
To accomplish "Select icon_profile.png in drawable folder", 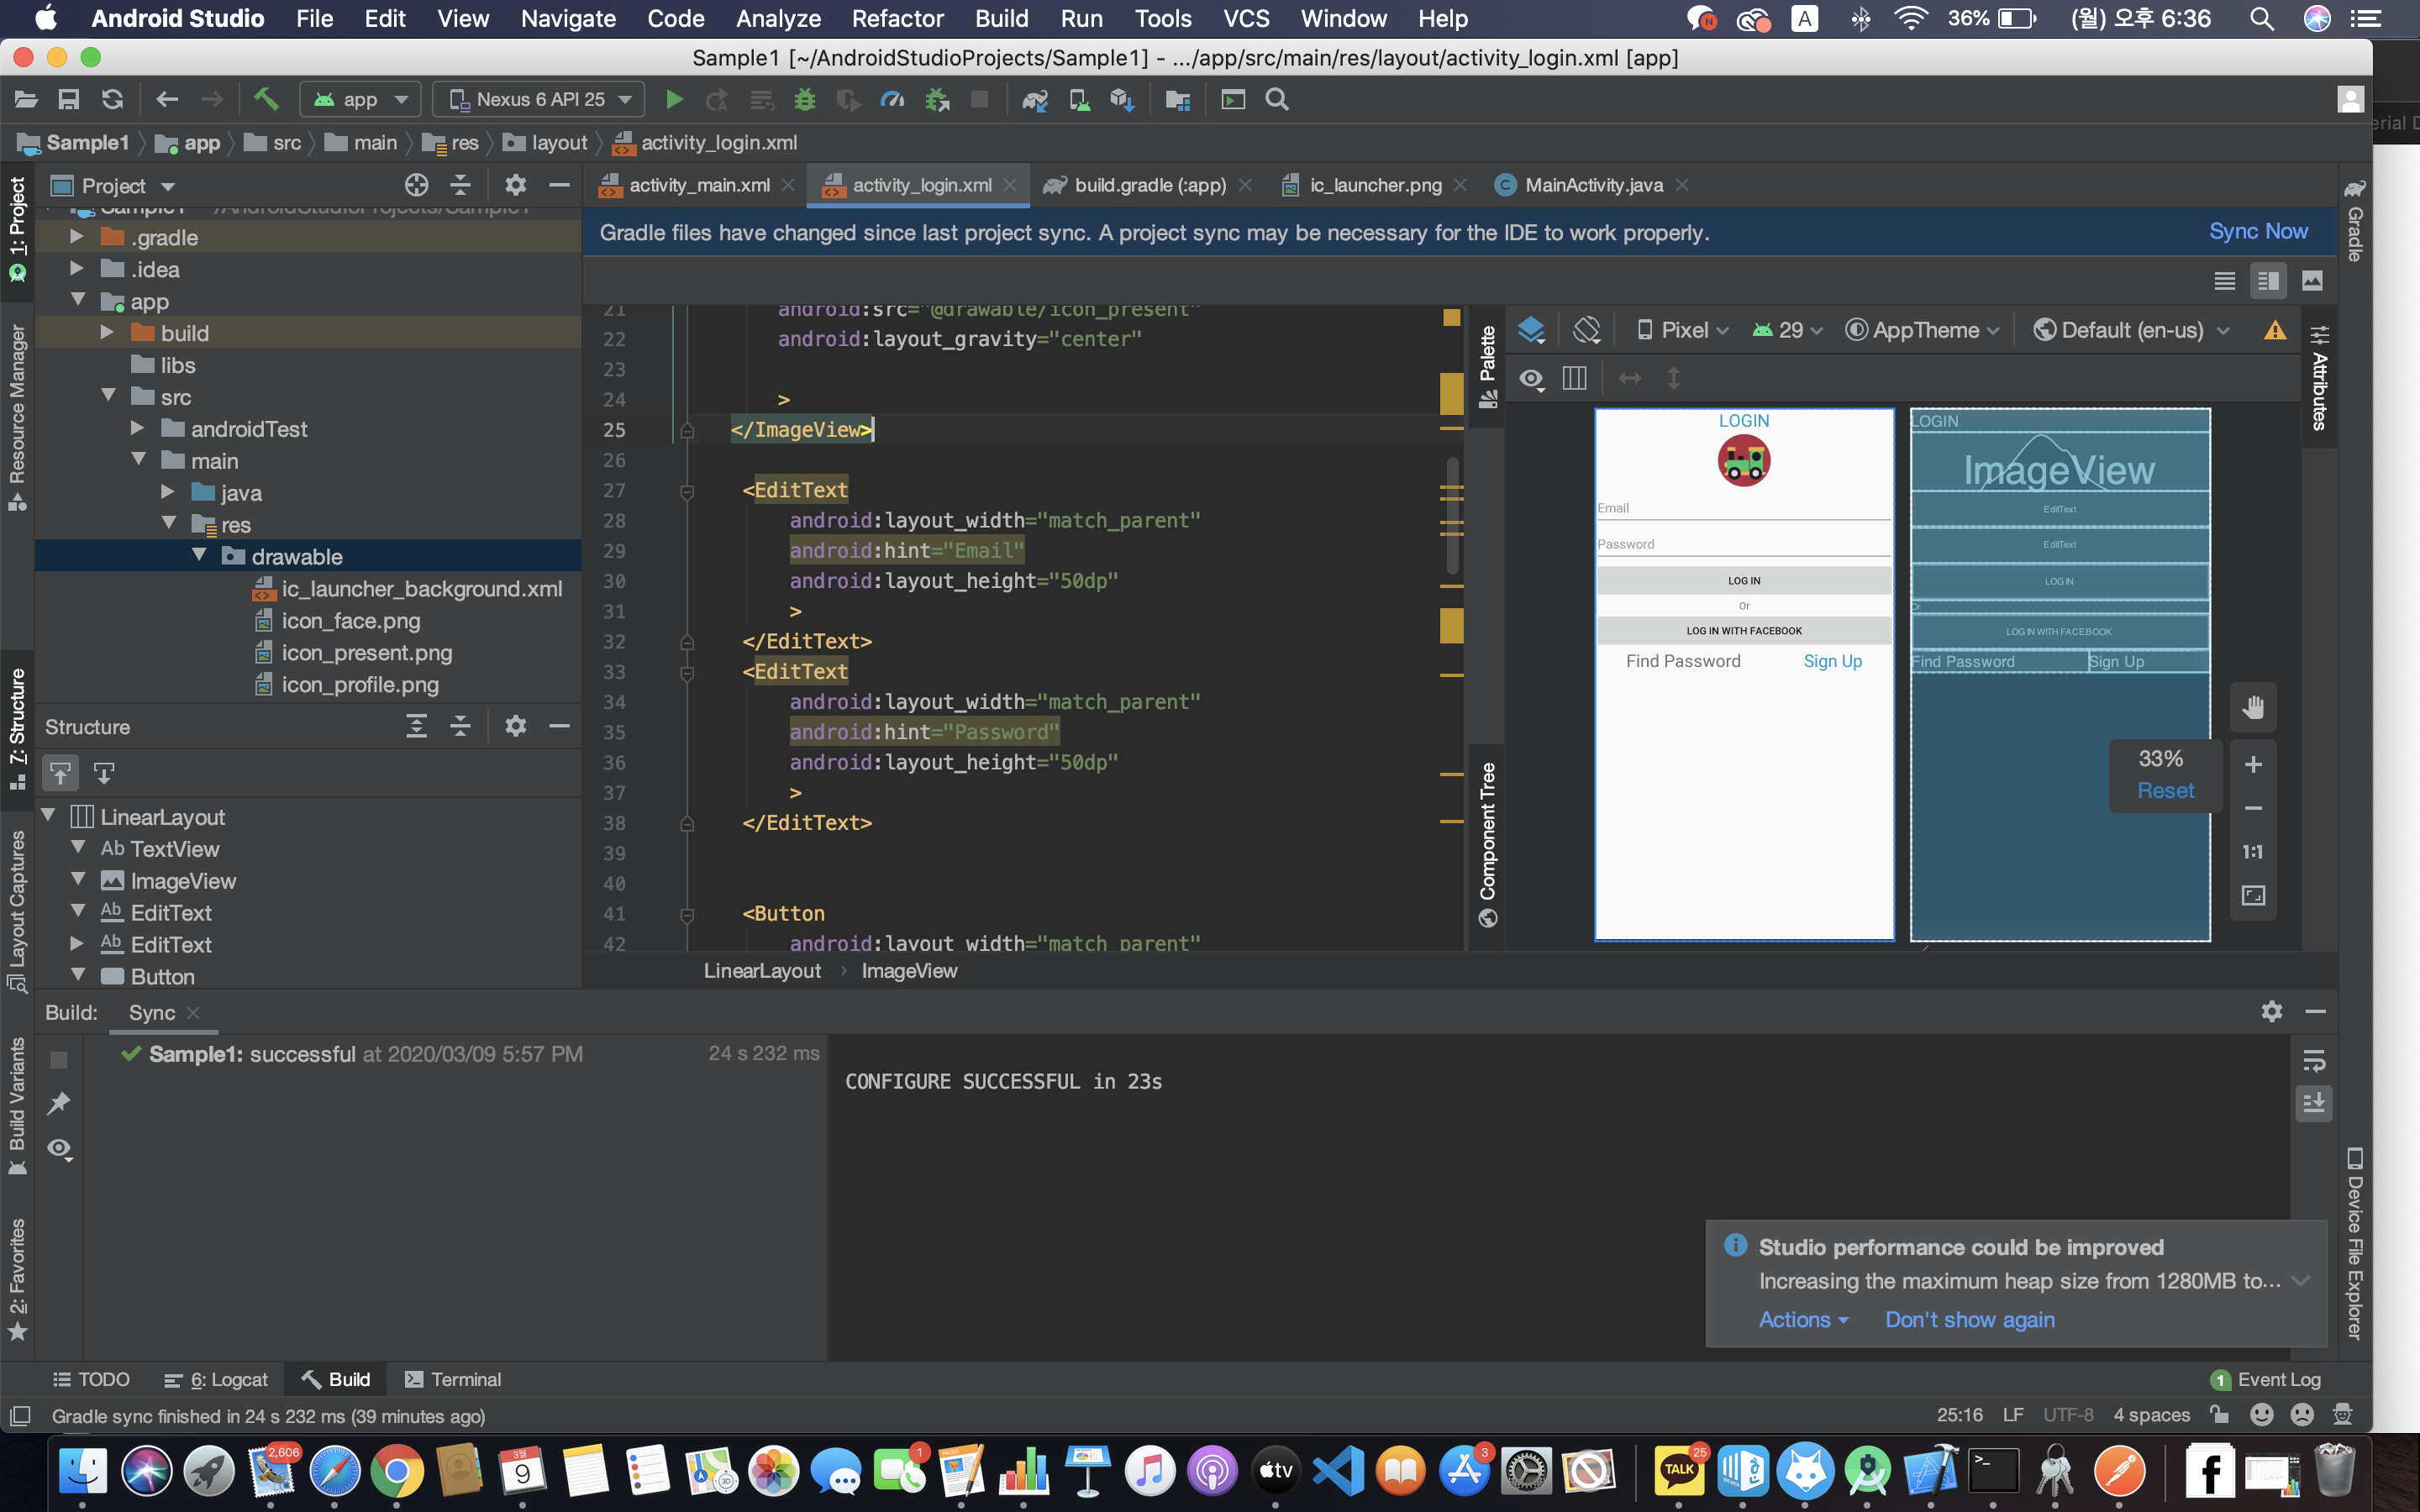I will click(360, 684).
